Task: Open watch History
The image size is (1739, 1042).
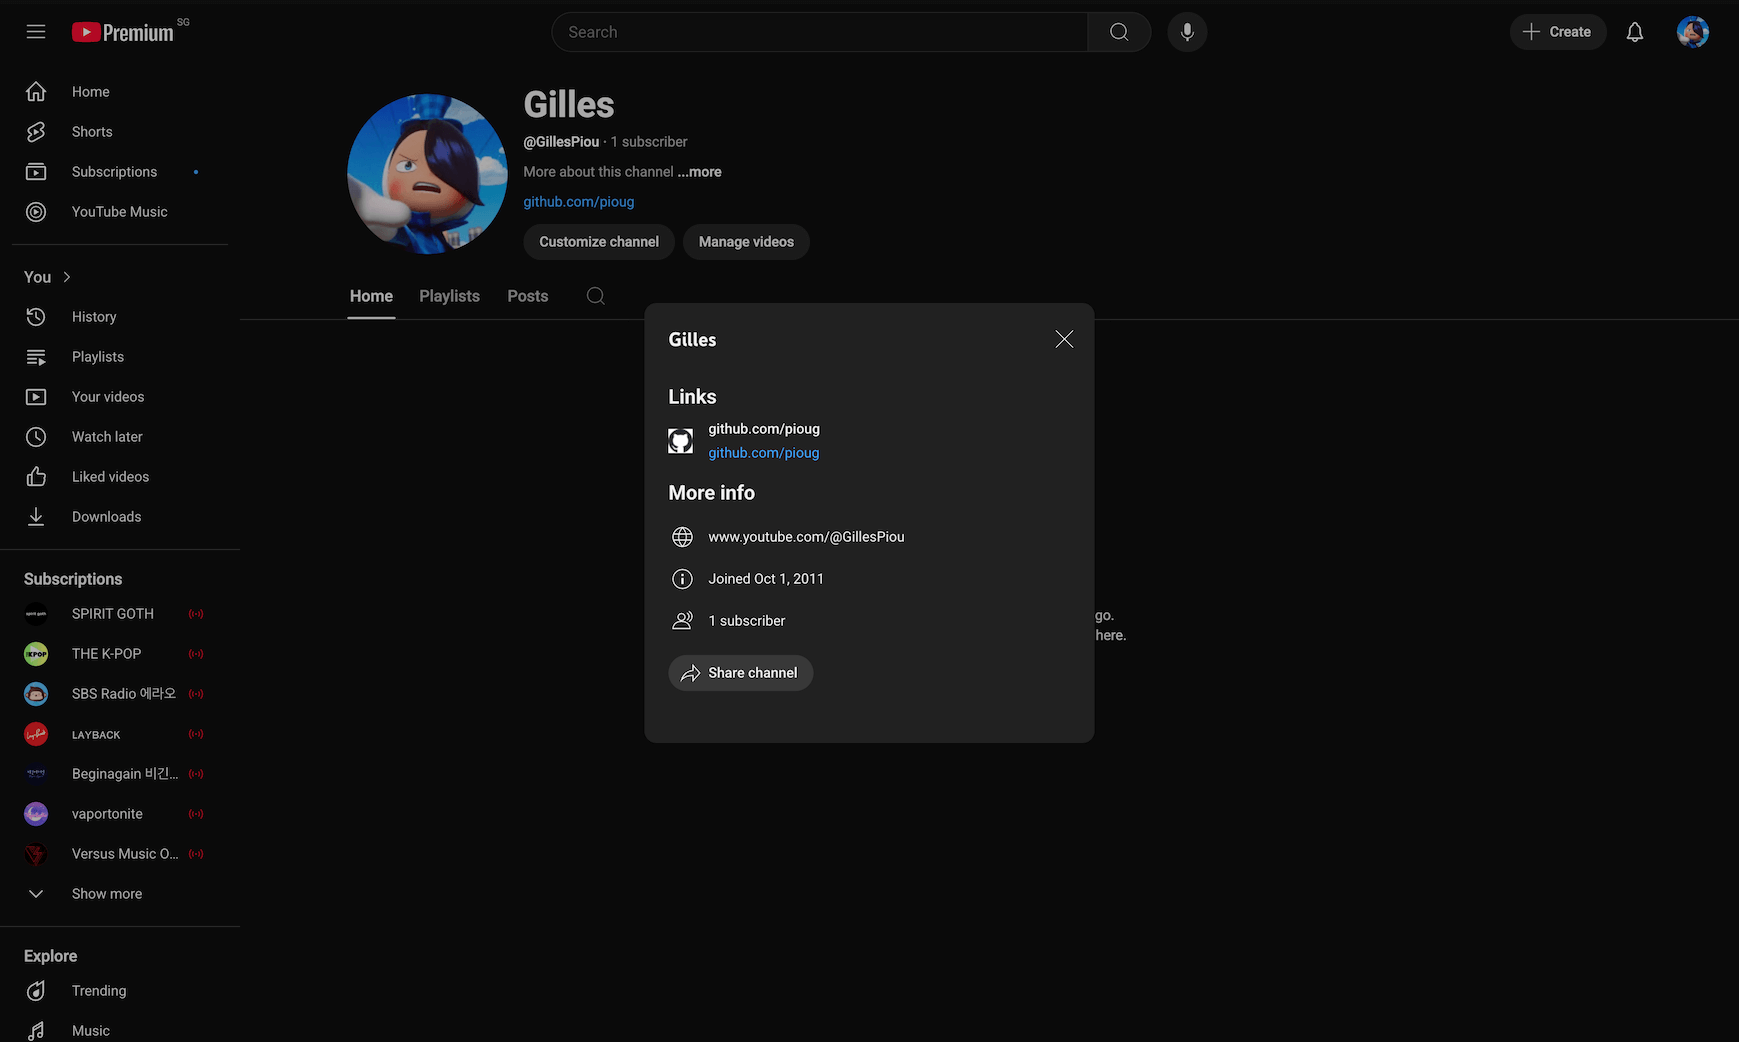Action: point(120,317)
